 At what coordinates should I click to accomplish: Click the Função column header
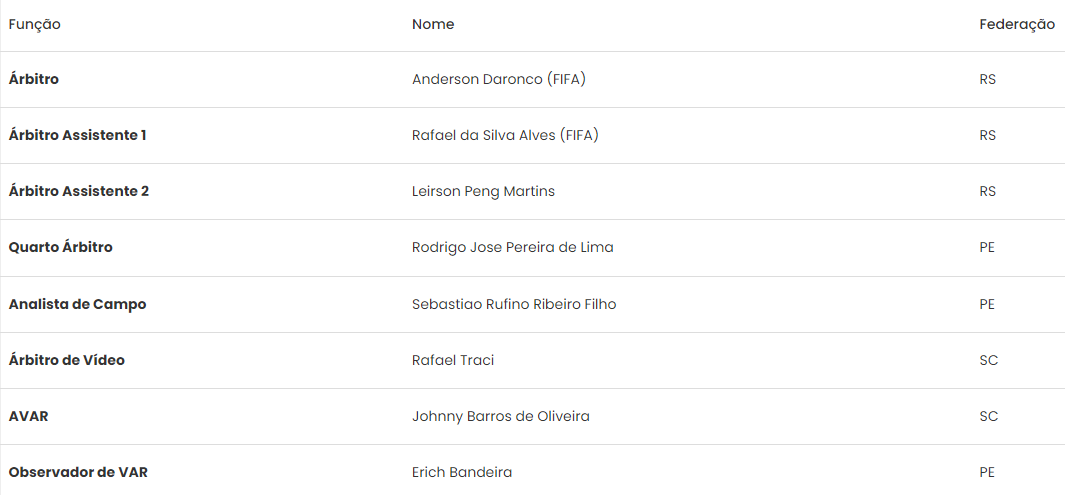35,24
